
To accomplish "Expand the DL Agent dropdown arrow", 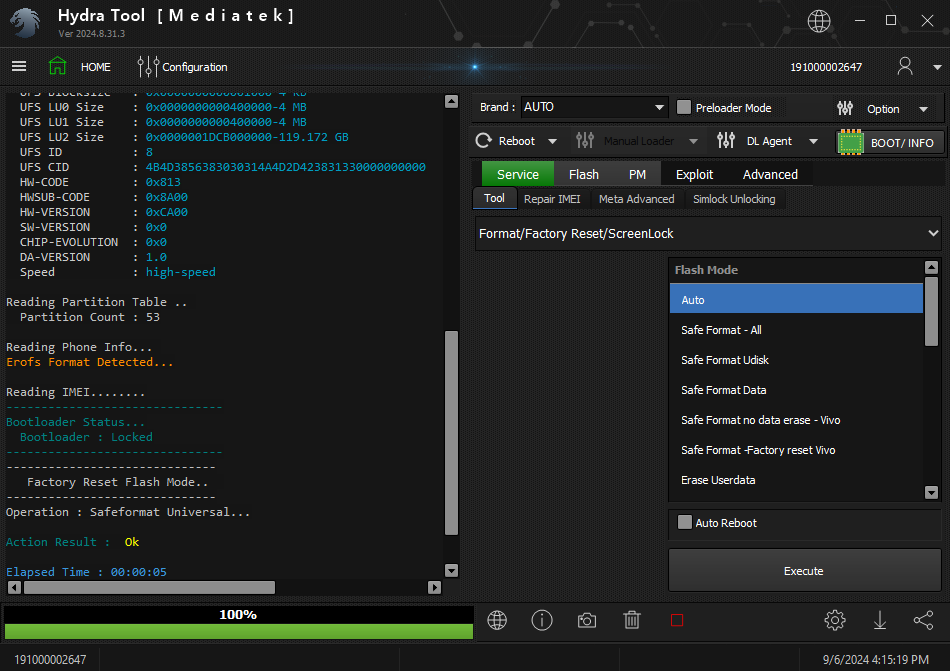I will (x=813, y=141).
